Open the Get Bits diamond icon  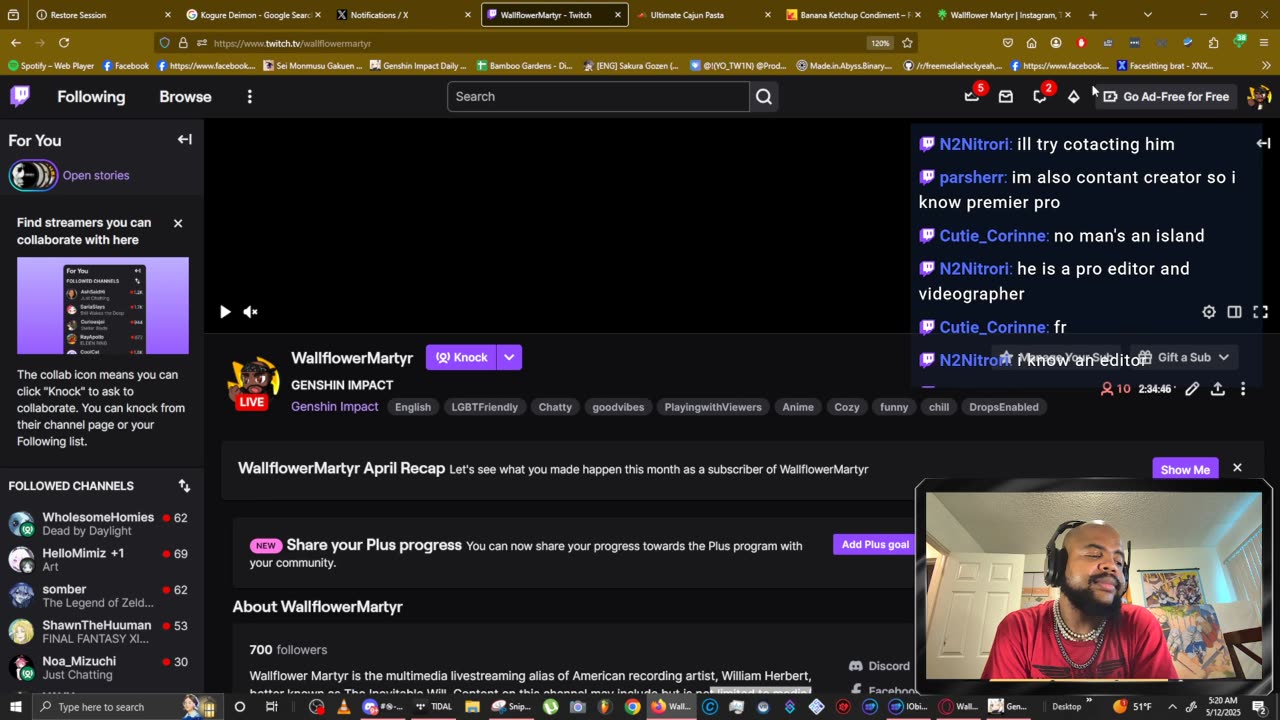point(1073,97)
